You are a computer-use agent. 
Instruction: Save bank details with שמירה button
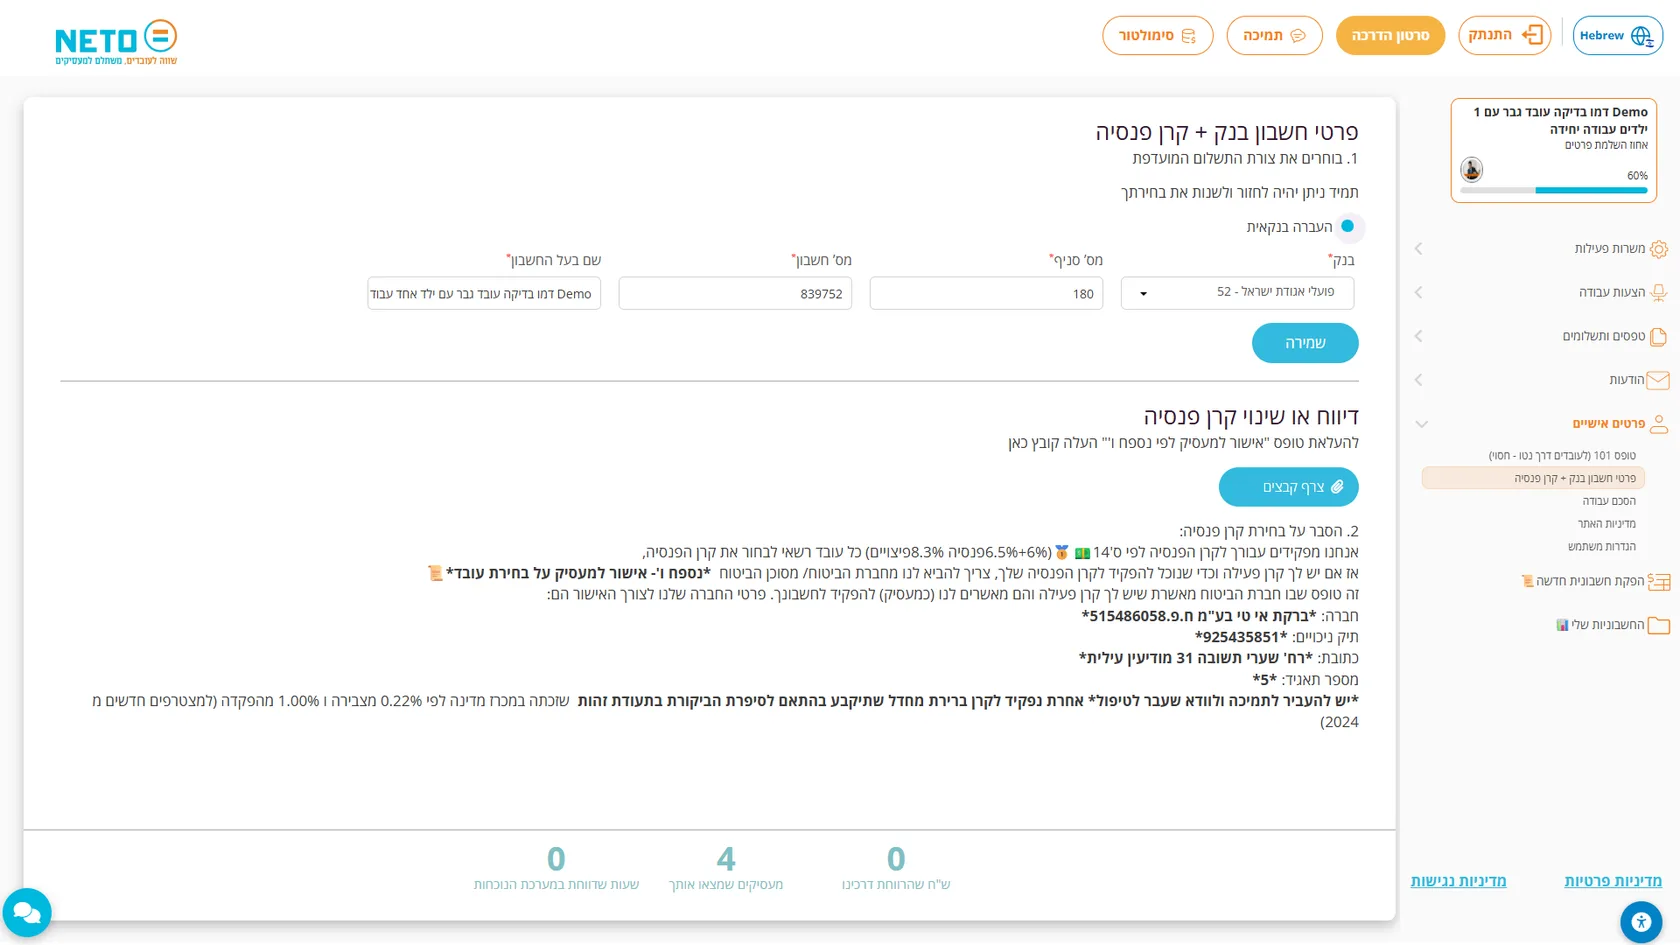pos(1305,343)
